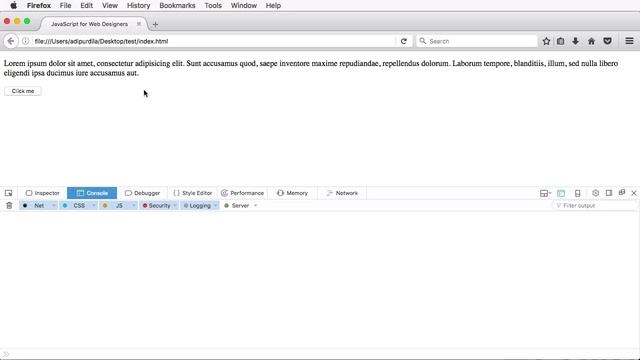Close the developer tools panel
Viewport: 640px width, 360px height.
point(634,193)
